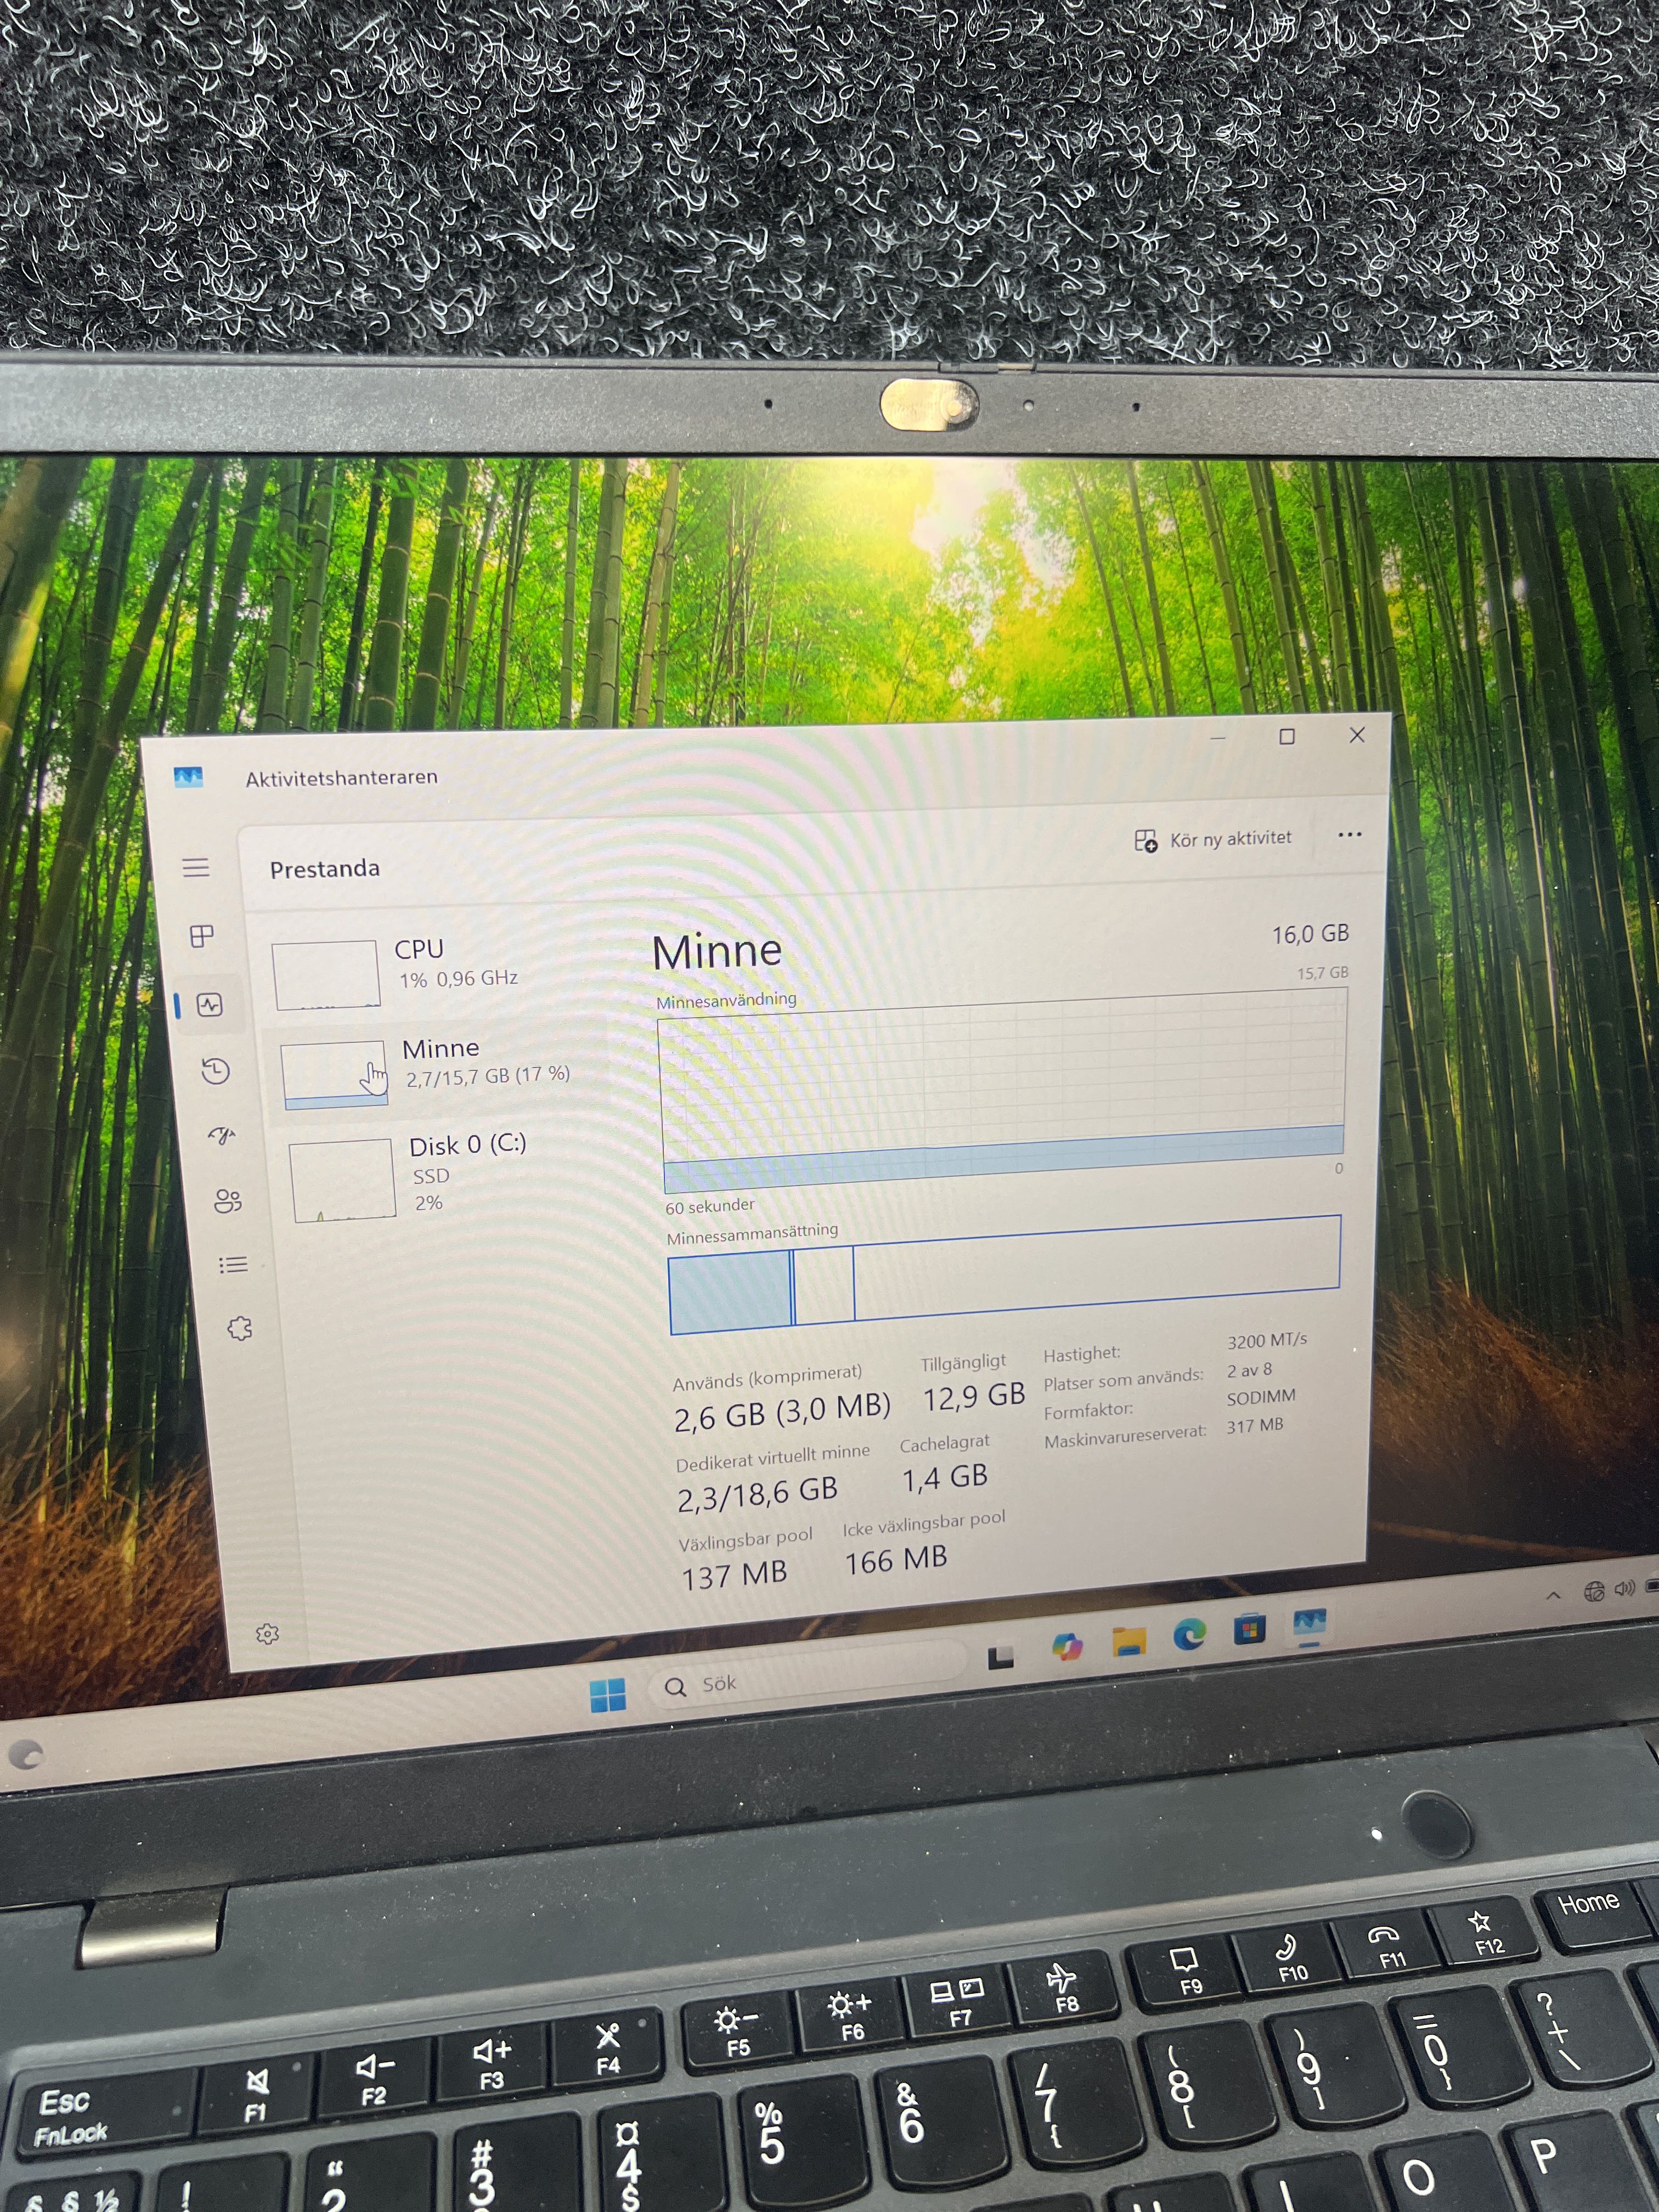This screenshot has height=2212, width=1659.
Task: Open Microsoft Edge from taskbar
Action: (1189, 1635)
